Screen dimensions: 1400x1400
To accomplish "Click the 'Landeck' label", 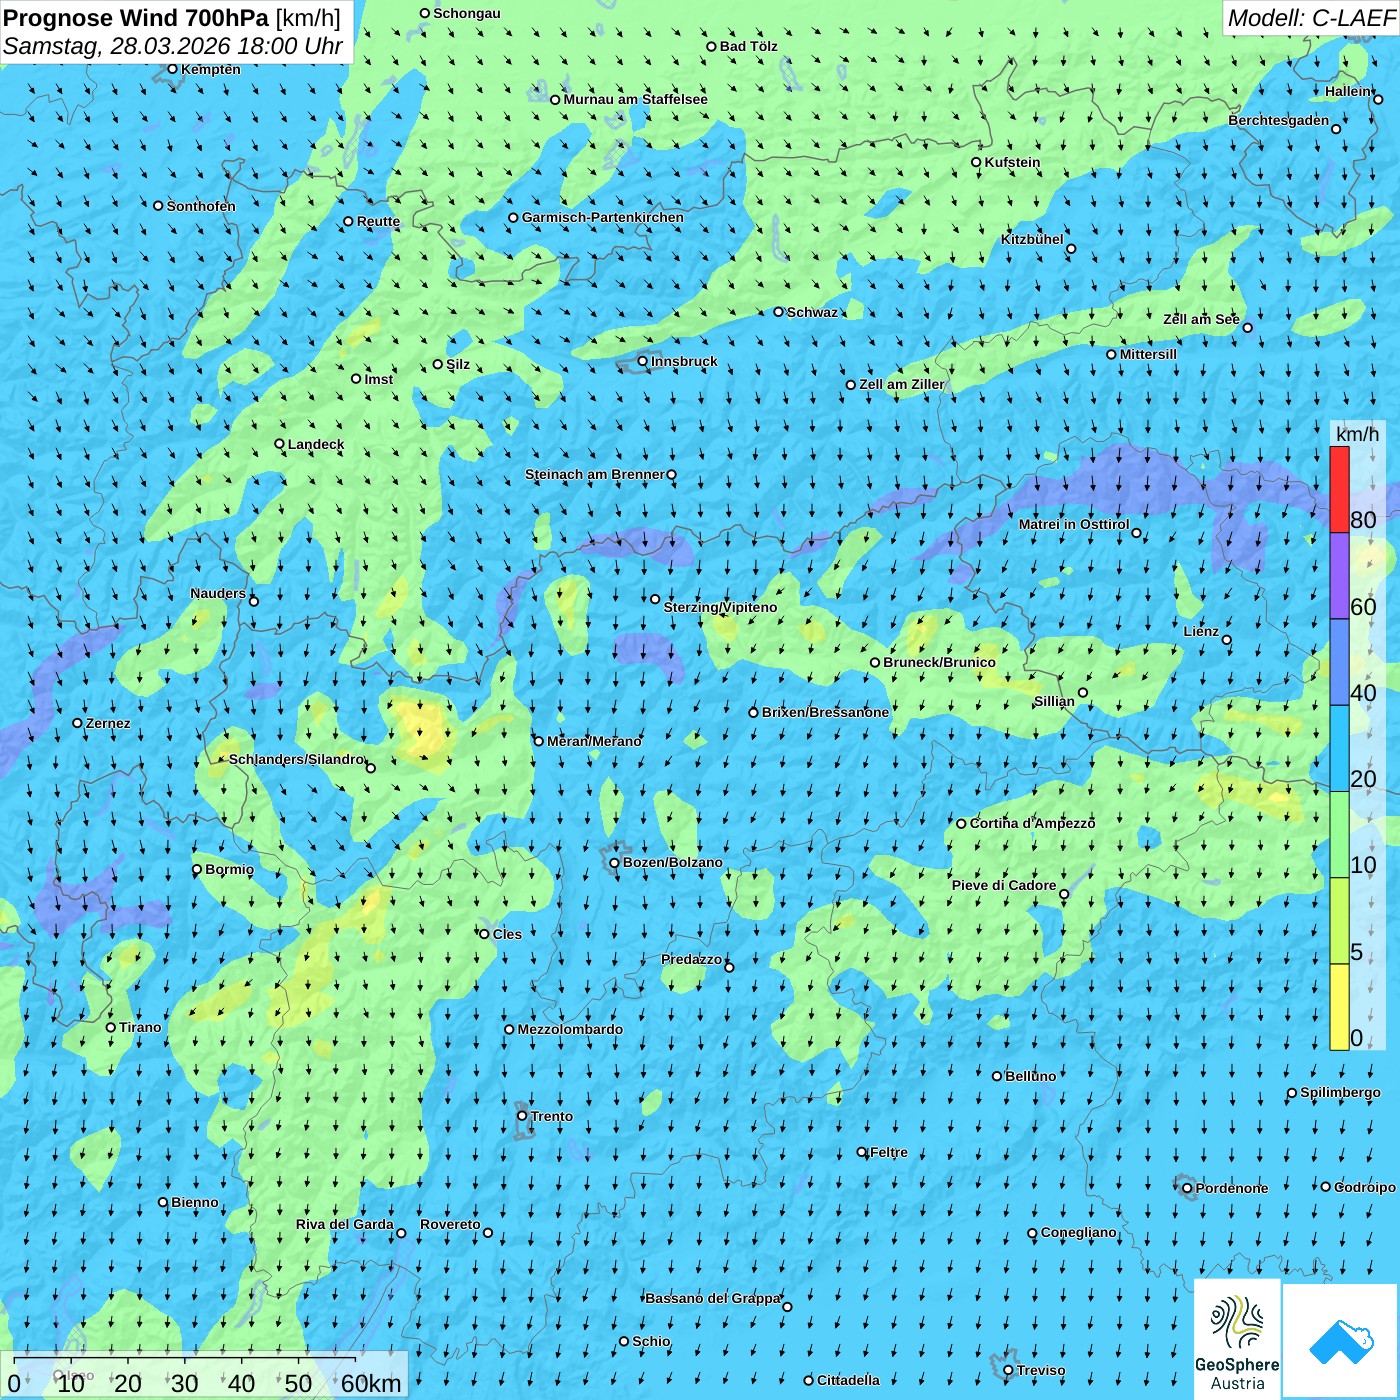I will click(x=316, y=444).
